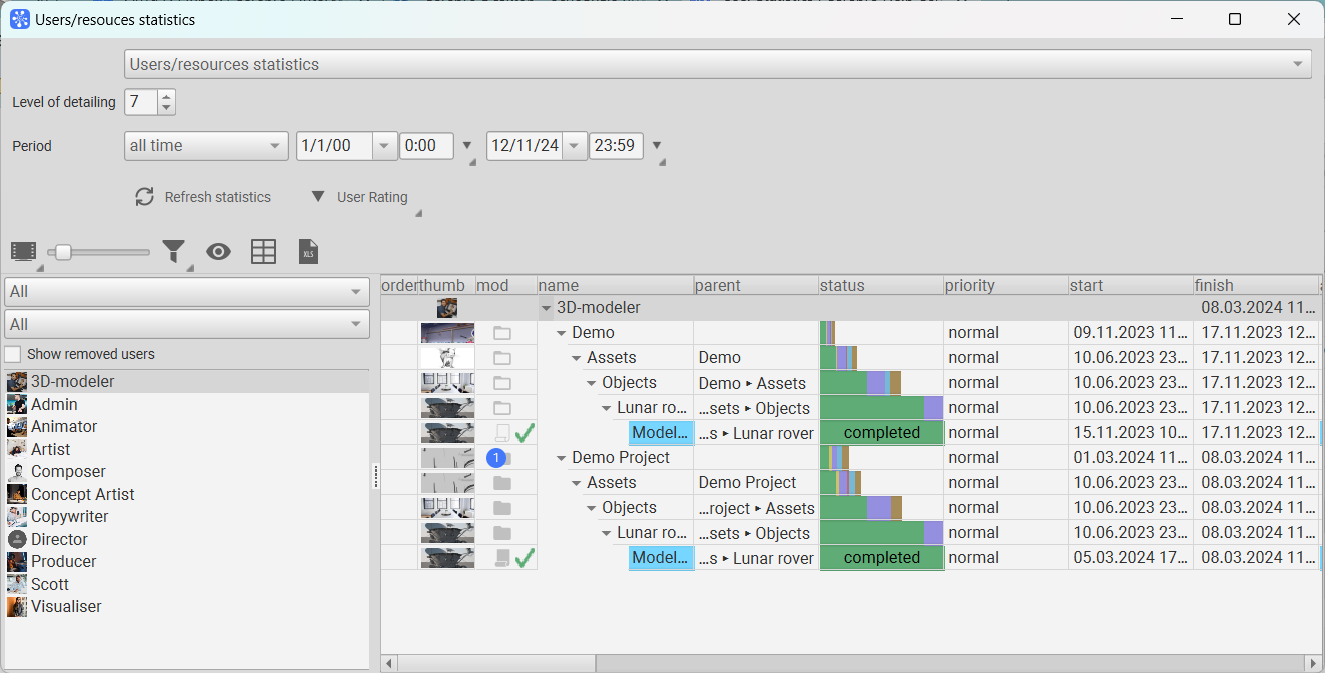This screenshot has width=1325, height=673.
Task: Click the right arrow of horizontal scrollbar
Action: point(1313,663)
